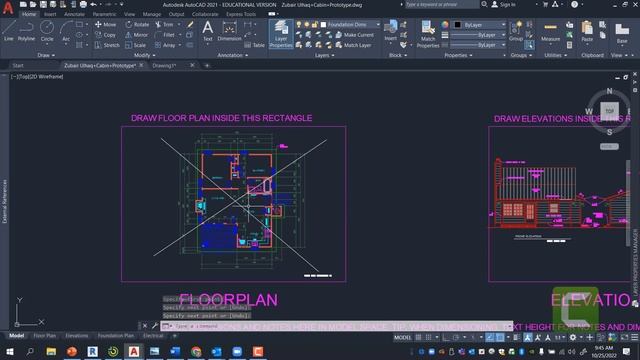This screenshot has width=640, height=360.
Task: Click the Insert block tool
Action: 390,31
